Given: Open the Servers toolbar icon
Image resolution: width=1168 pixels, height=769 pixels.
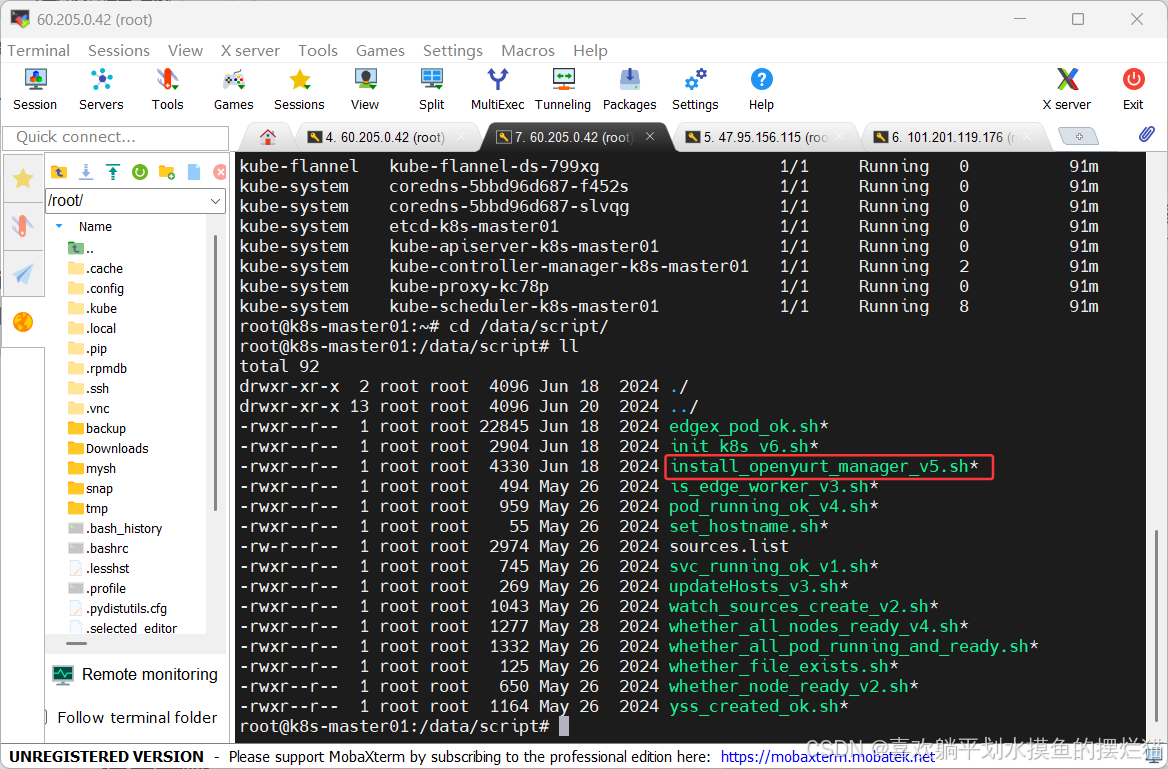Looking at the screenshot, I should click(x=101, y=89).
